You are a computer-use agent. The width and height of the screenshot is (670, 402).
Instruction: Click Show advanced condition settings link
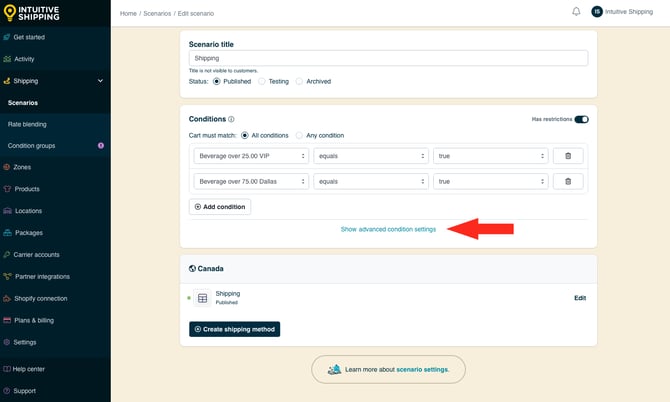388,229
